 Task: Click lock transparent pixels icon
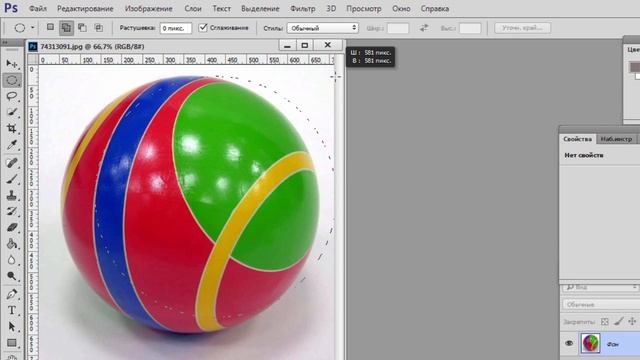click(605, 322)
